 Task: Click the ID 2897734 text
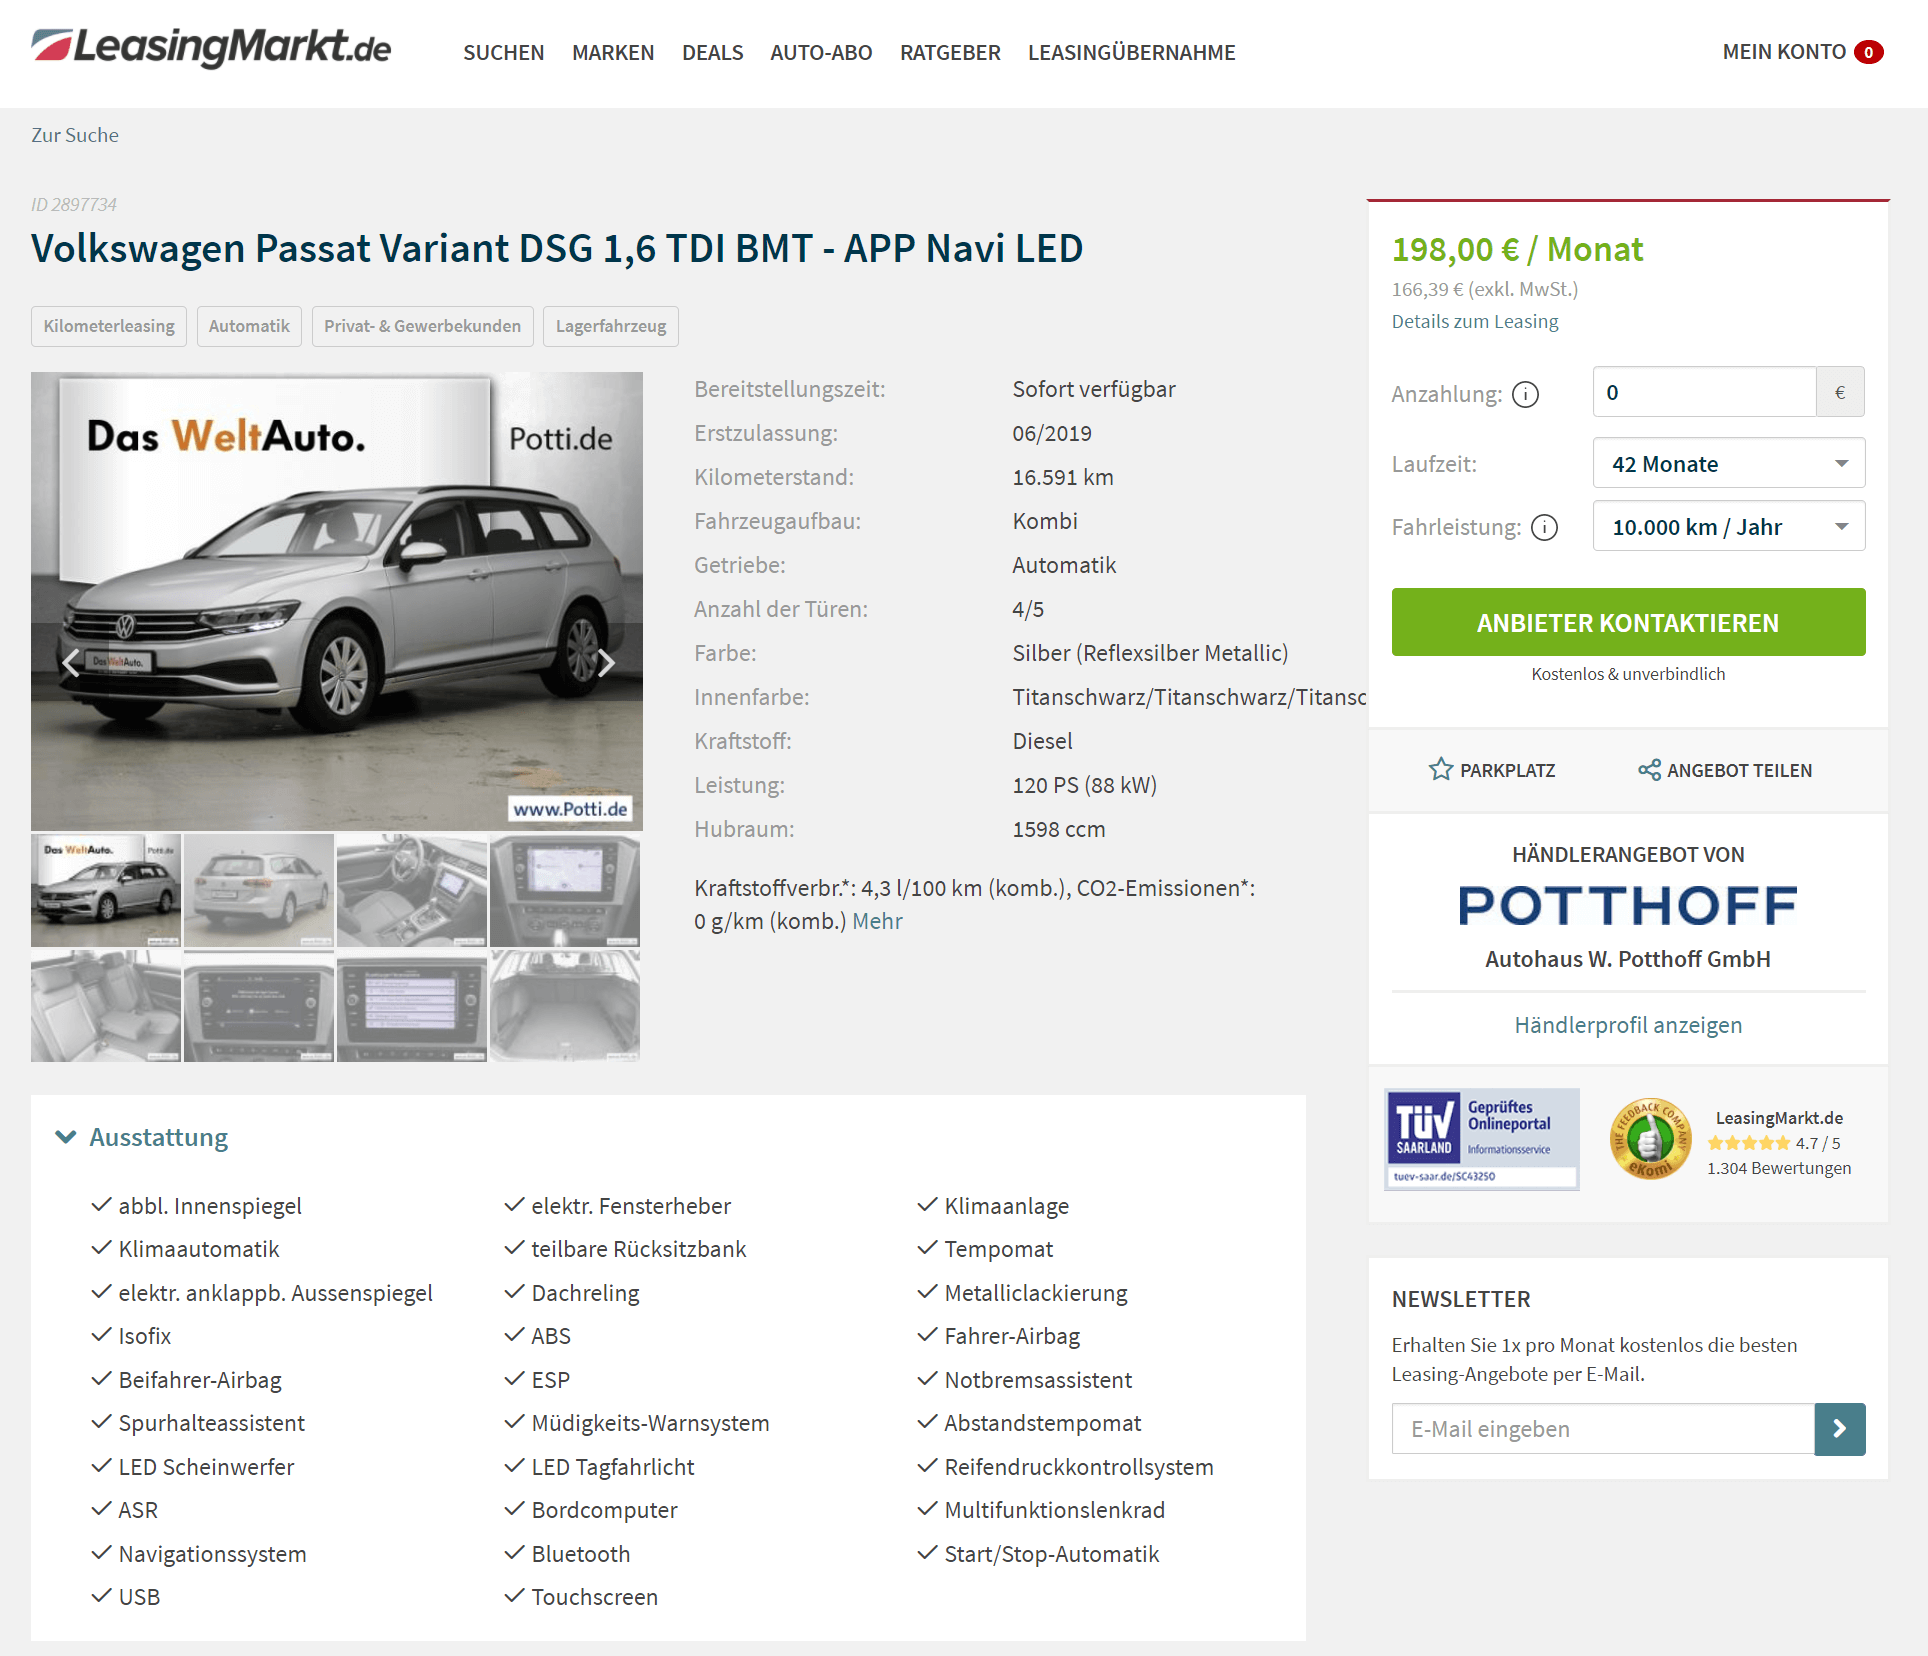pyautogui.click(x=74, y=204)
